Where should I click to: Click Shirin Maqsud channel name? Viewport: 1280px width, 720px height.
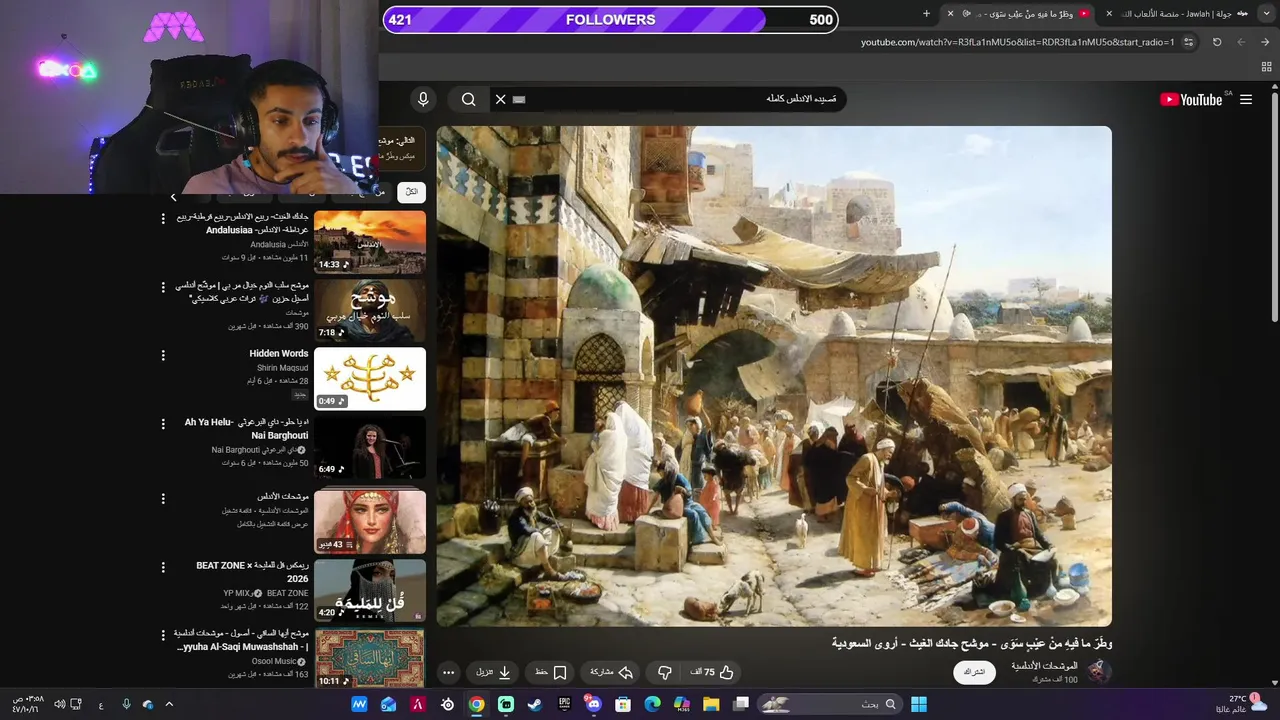[283, 368]
